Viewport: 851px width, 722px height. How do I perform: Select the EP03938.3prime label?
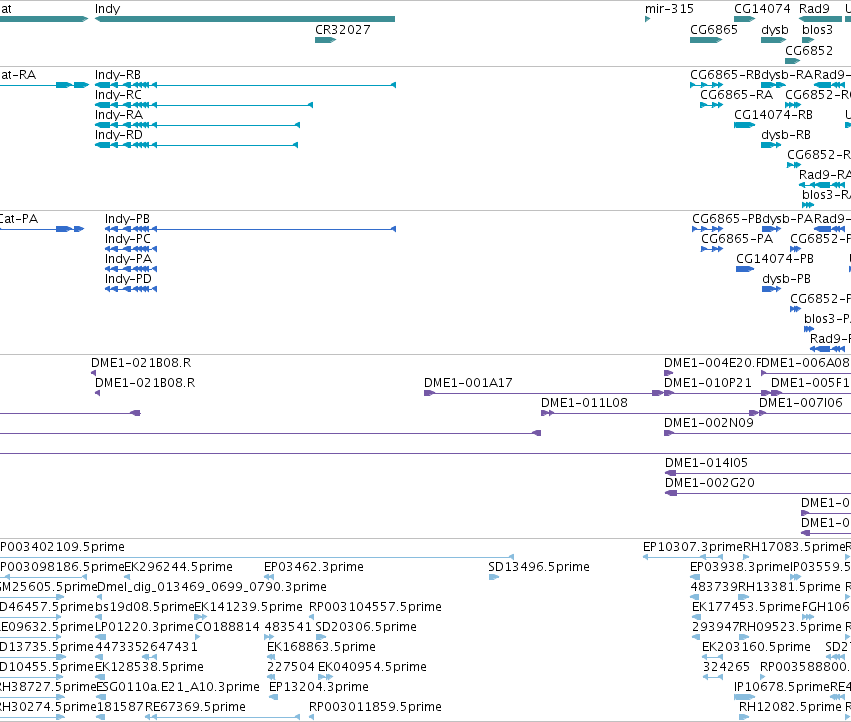tap(740, 567)
